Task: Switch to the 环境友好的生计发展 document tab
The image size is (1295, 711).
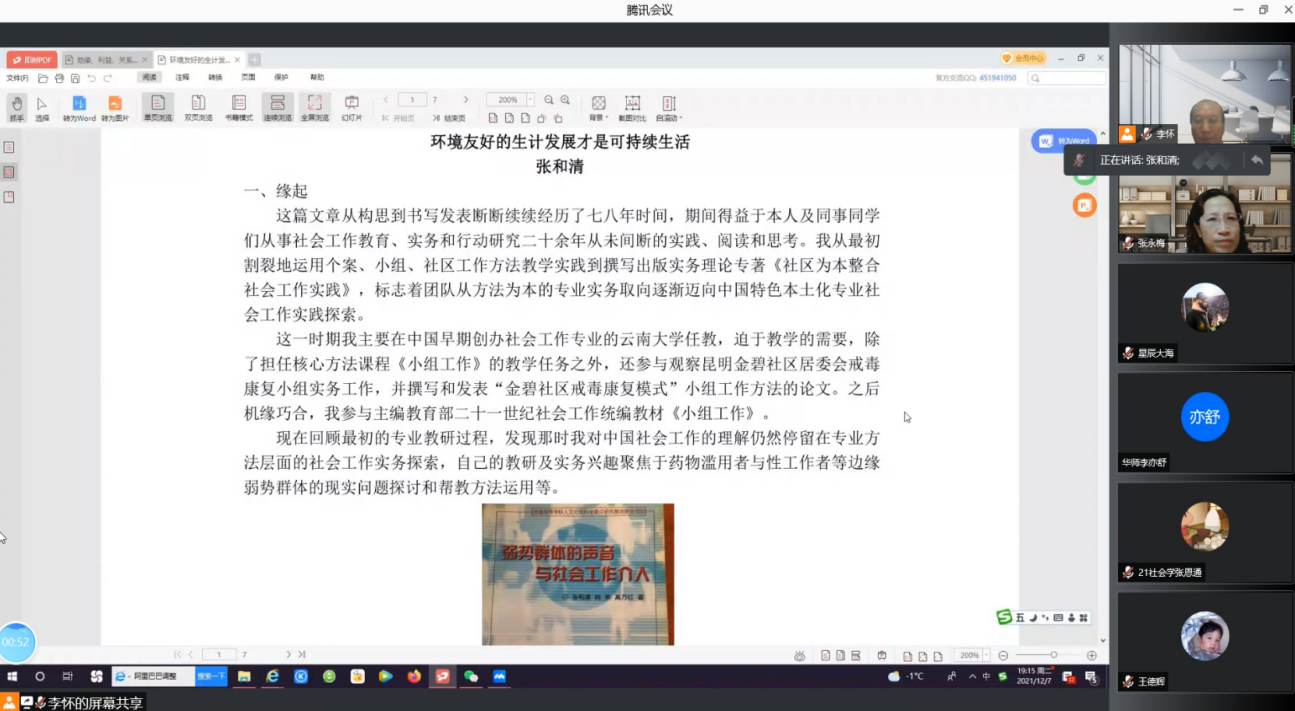Action: pyautogui.click(x=198, y=60)
